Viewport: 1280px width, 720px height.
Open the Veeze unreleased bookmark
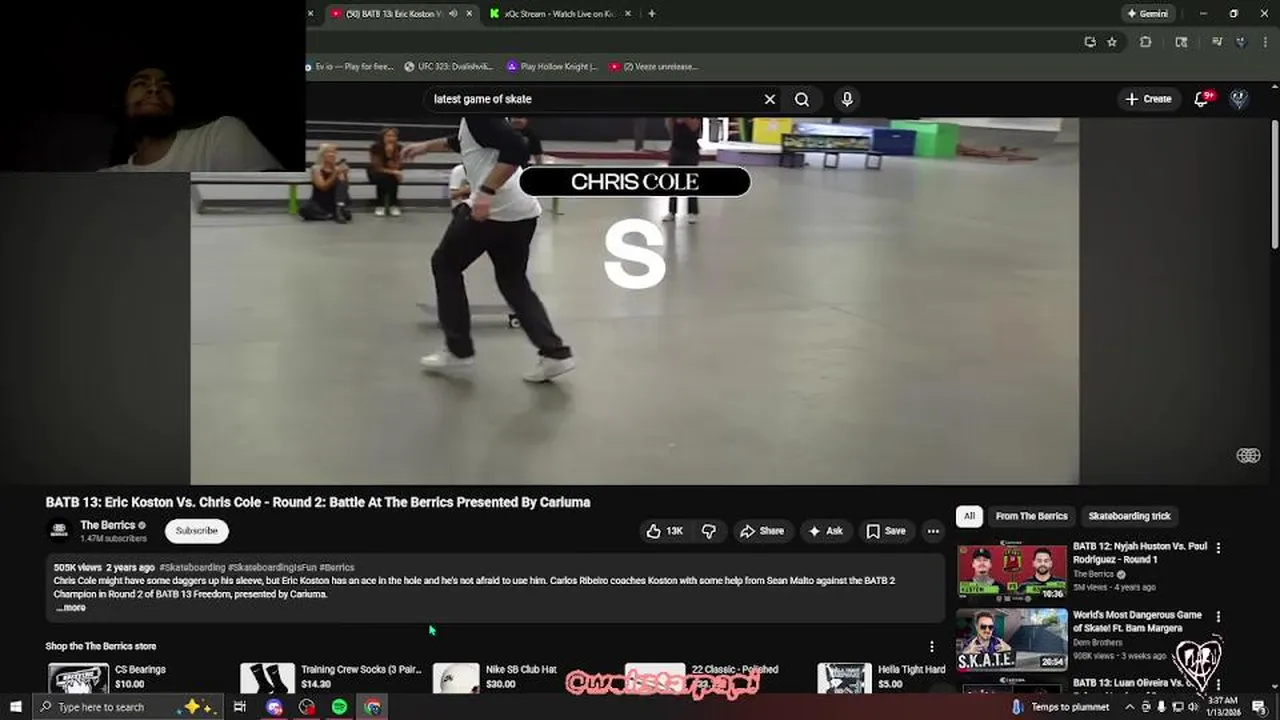pyautogui.click(x=653, y=67)
